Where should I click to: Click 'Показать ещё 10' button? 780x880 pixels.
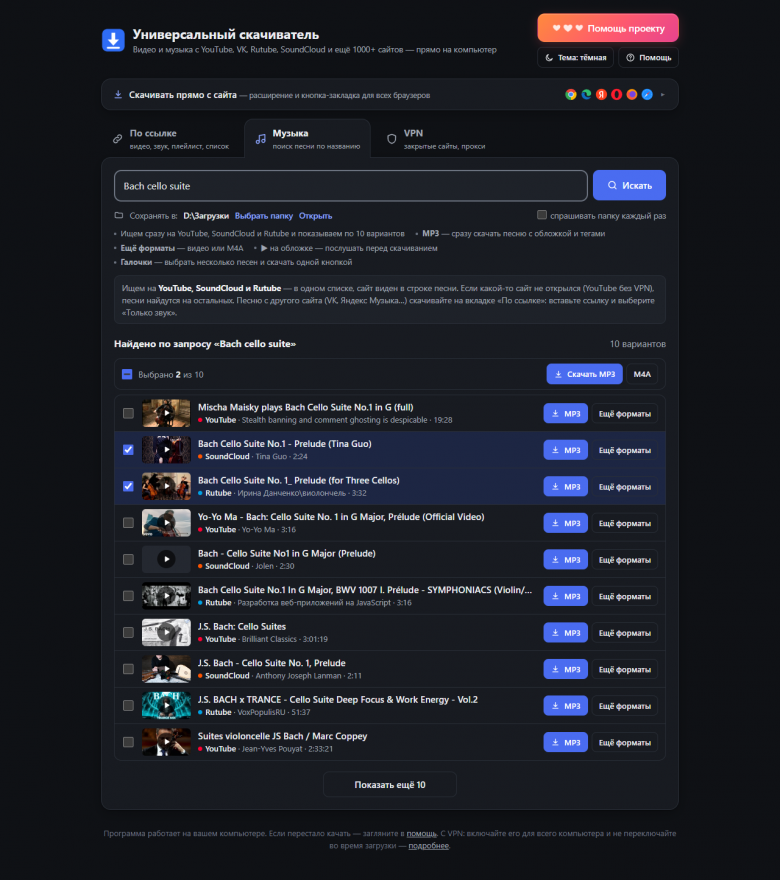coord(390,785)
